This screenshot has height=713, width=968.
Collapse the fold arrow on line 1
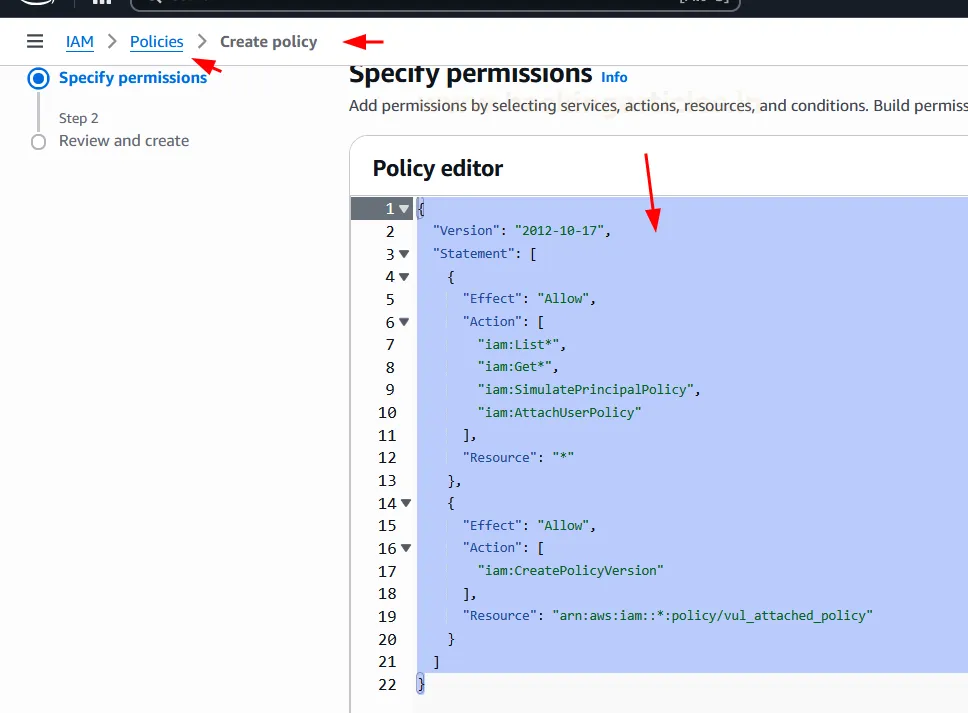click(x=404, y=209)
